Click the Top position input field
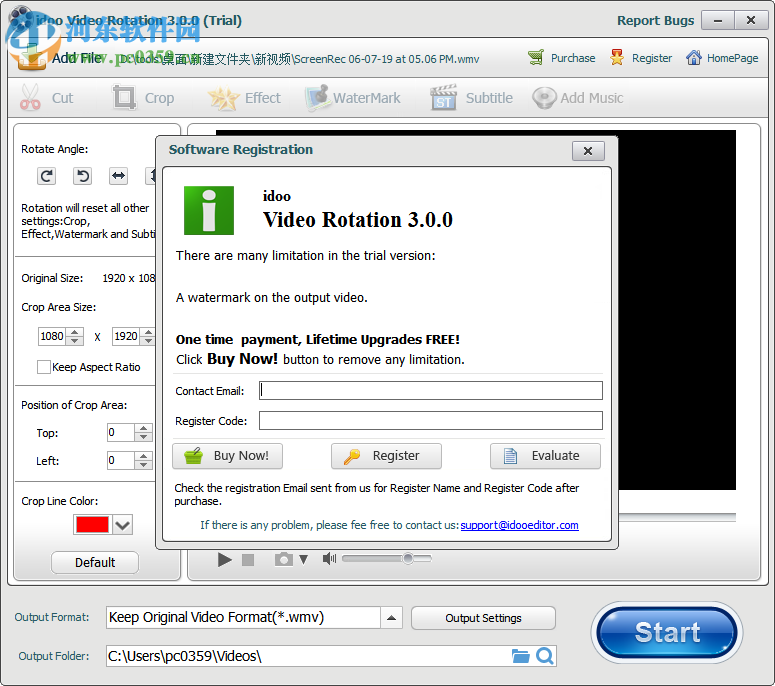Screen dimensions: 775x686 pyautogui.click(x=121, y=432)
